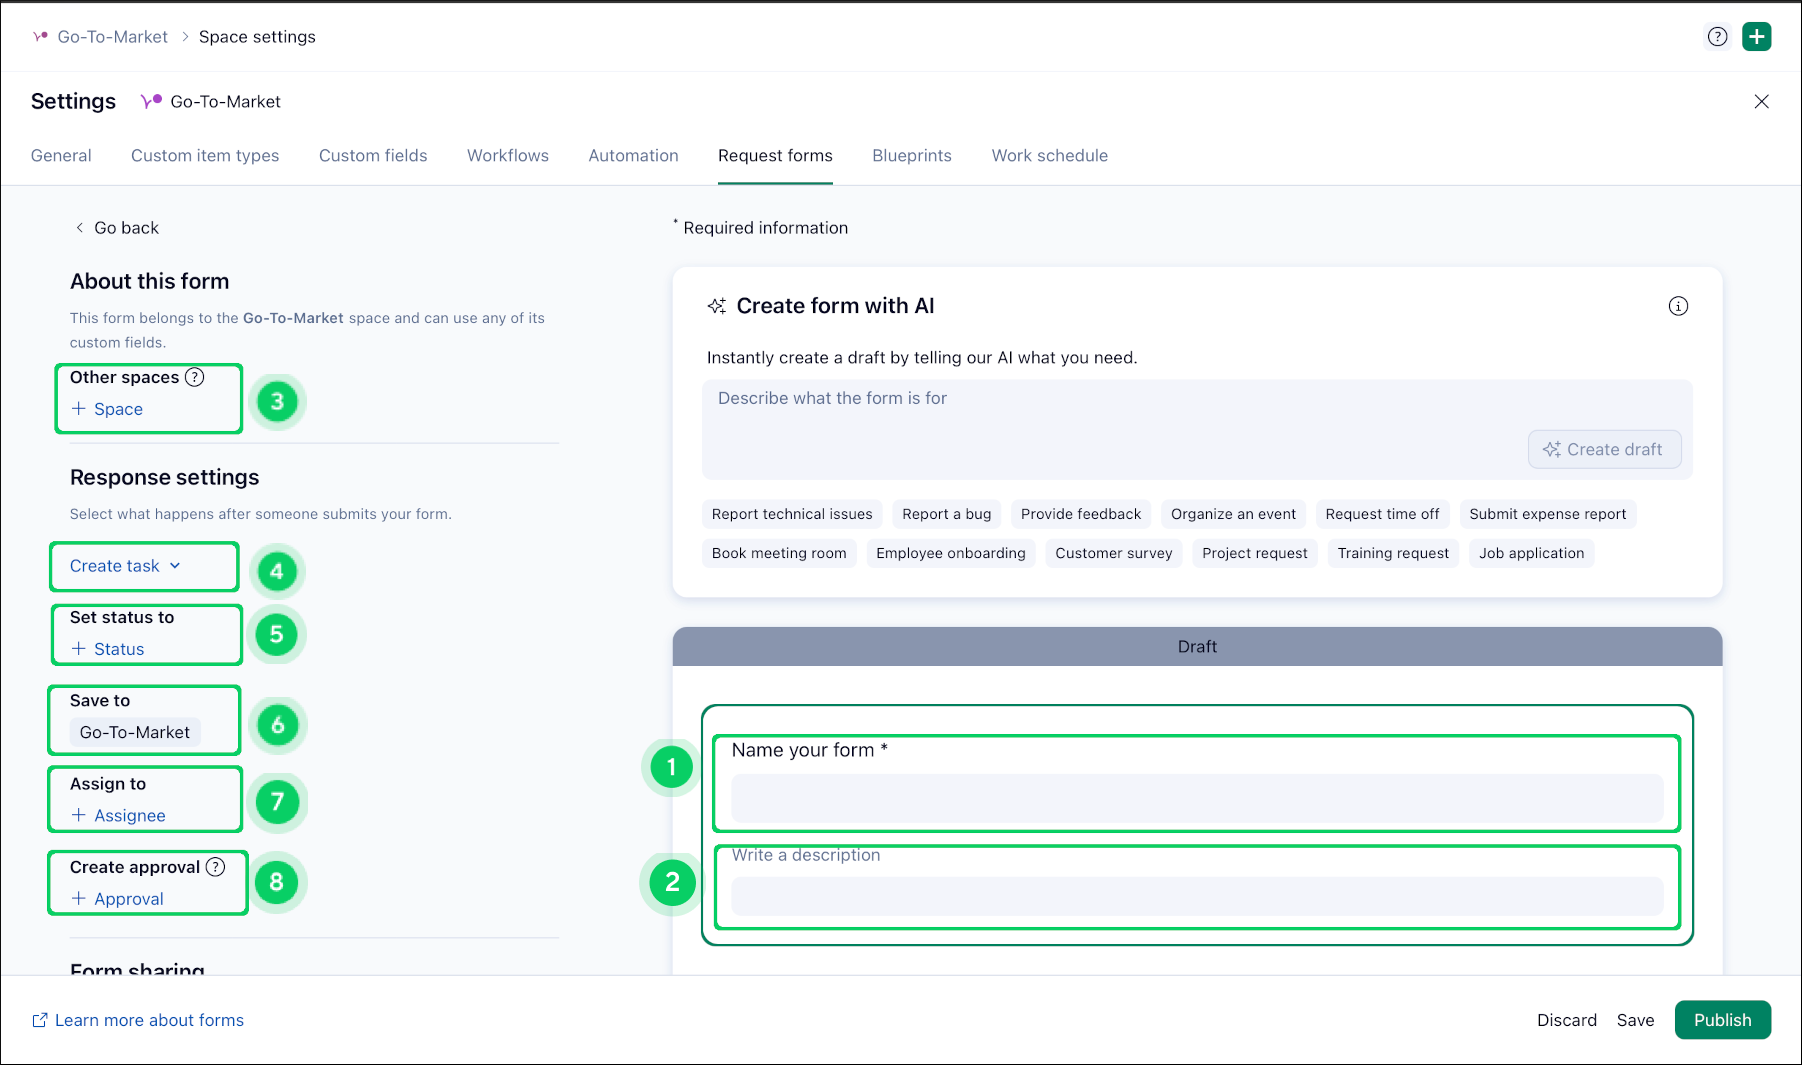Add an assignee under Assign to
The image size is (1802, 1065).
118,815
